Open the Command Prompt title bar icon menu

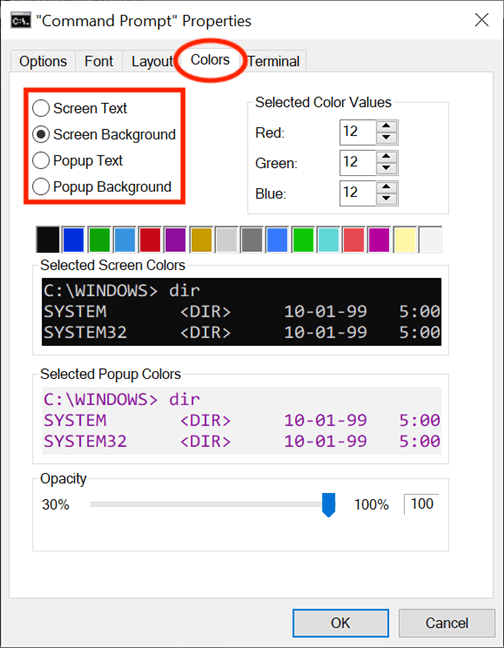click(21, 21)
